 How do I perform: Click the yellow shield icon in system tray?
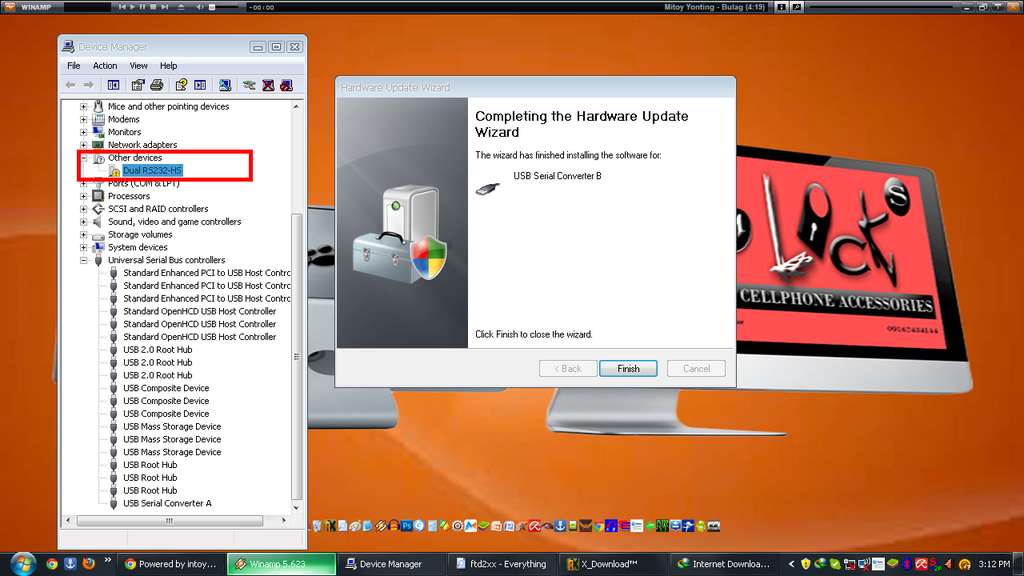(806, 564)
